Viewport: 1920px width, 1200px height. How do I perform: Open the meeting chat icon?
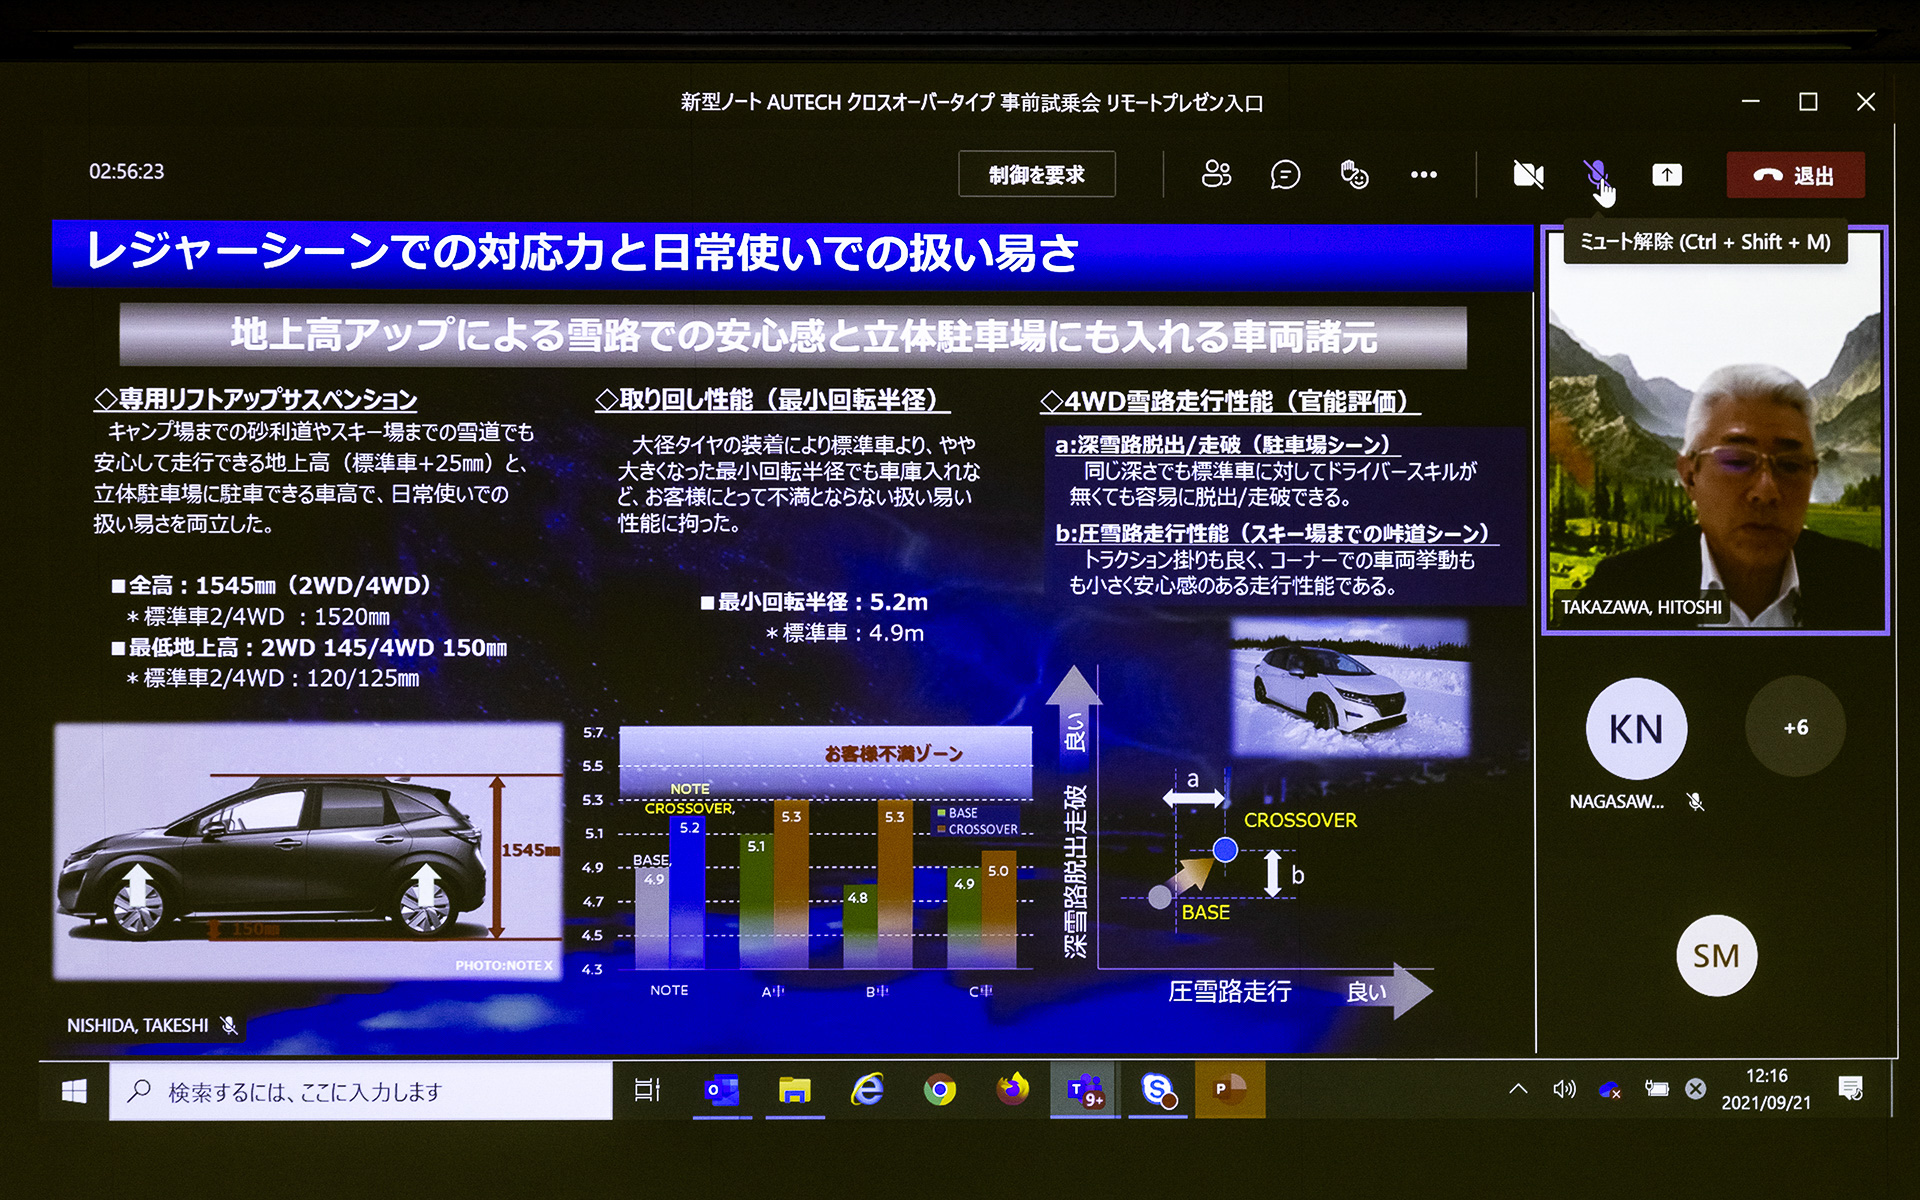(x=1285, y=174)
